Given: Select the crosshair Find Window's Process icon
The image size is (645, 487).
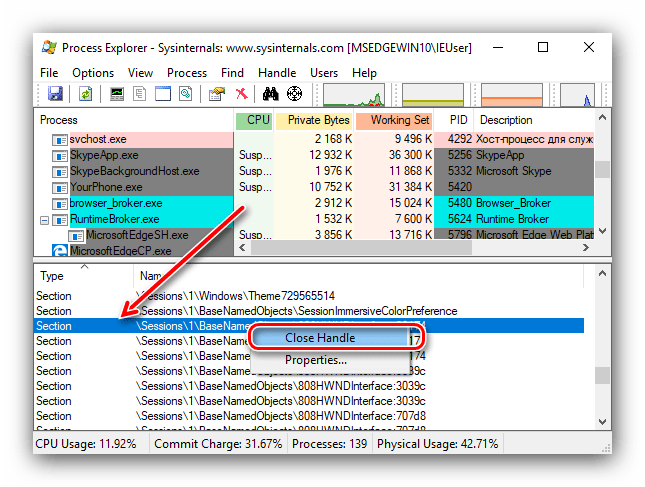Looking at the screenshot, I should coord(294,94).
